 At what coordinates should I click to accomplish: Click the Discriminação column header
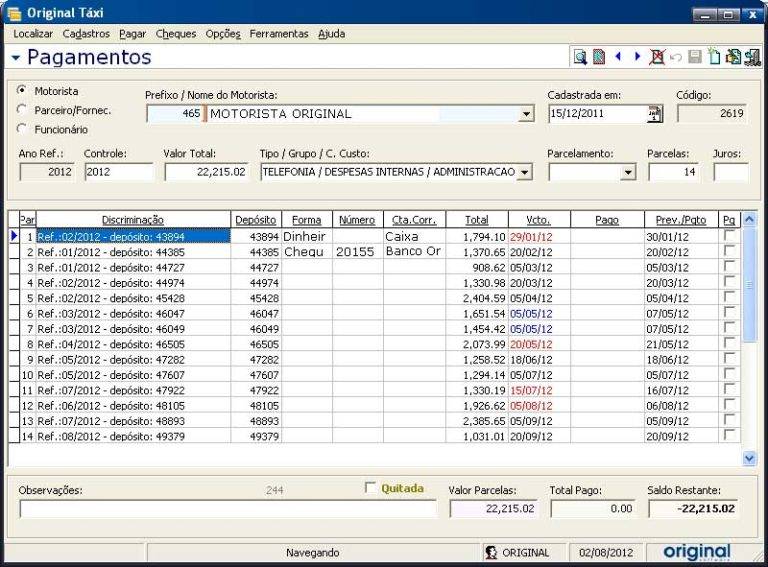pyautogui.click(x=133, y=219)
